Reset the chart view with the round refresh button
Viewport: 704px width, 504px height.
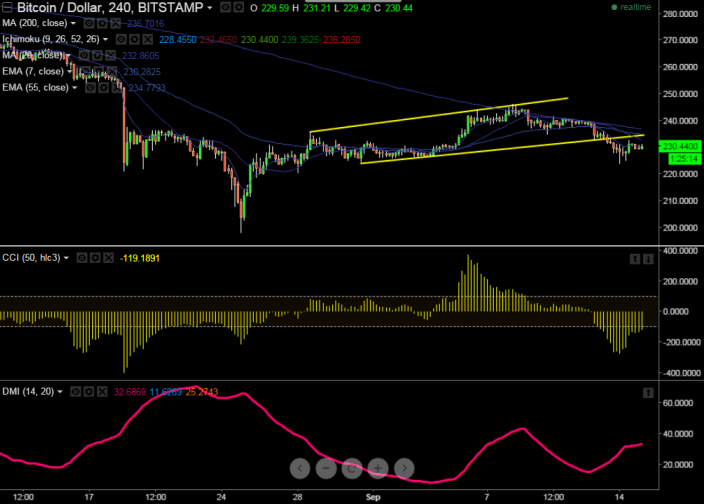tap(352, 469)
